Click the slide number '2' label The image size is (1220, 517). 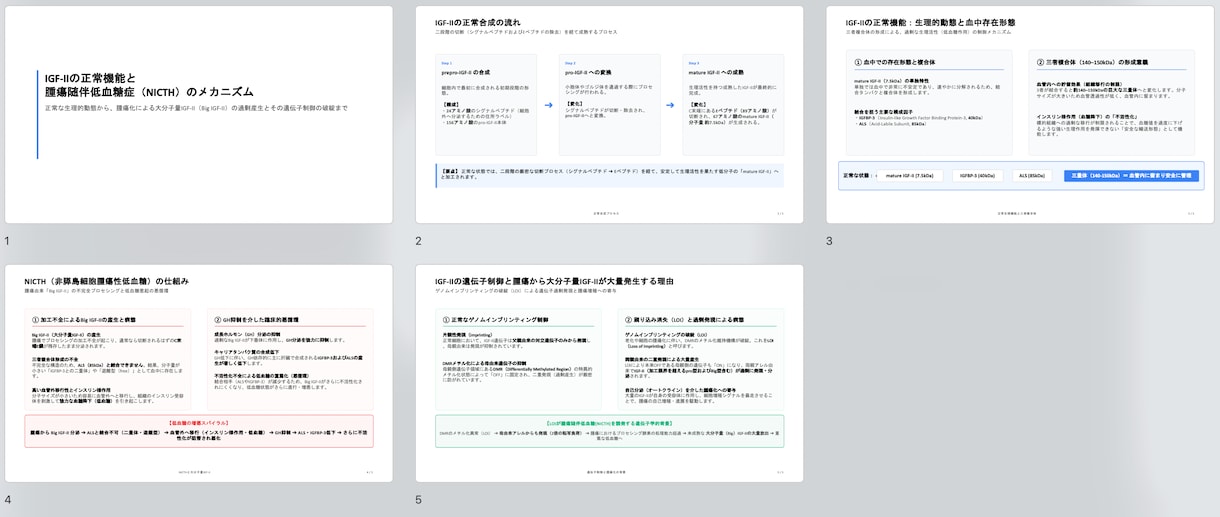click(418, 241)
